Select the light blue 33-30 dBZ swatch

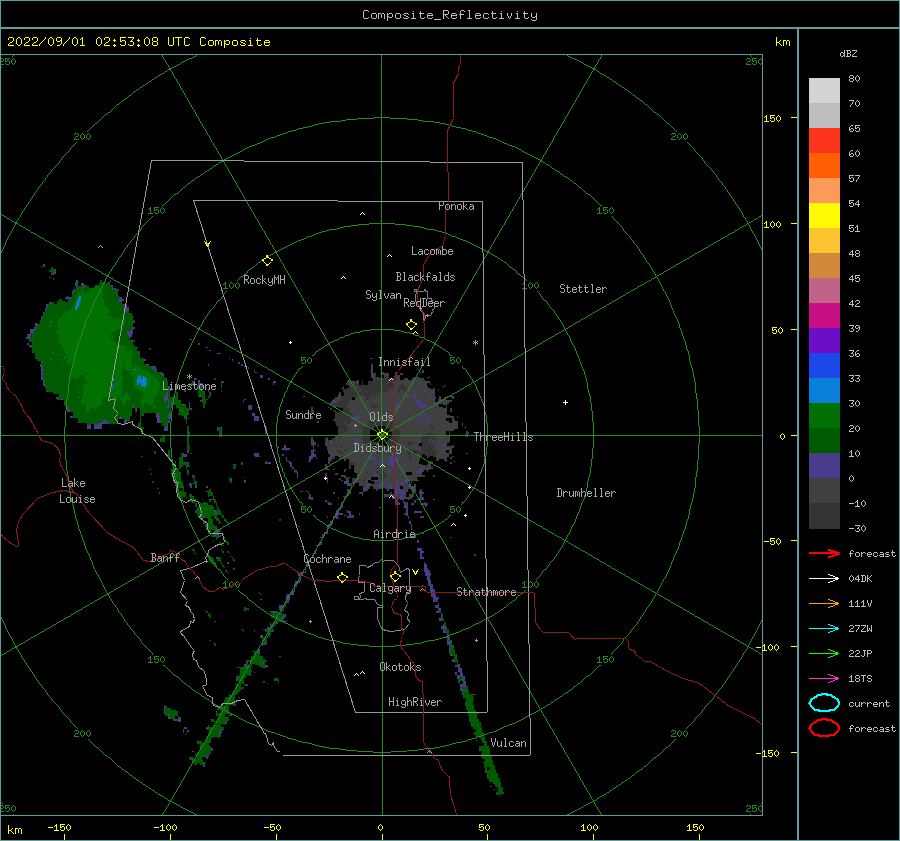click(824, 391)
